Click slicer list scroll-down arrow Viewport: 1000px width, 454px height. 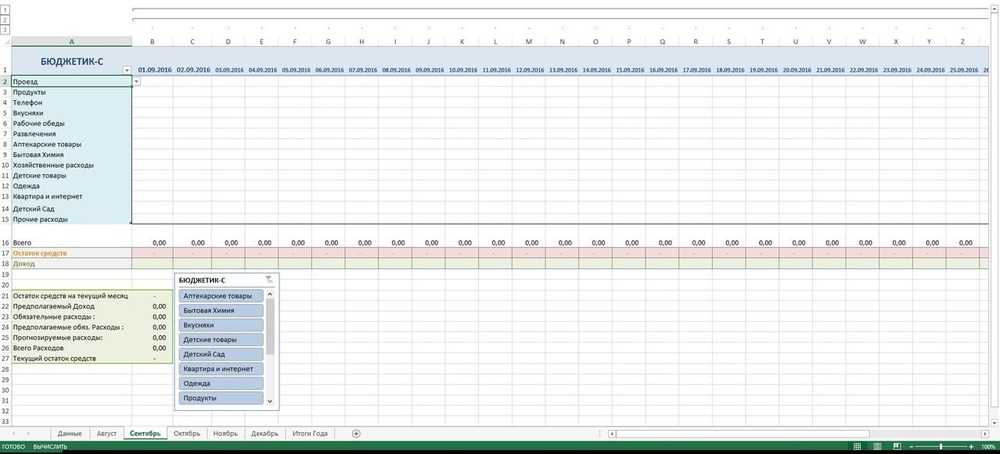tap(268, 400)
